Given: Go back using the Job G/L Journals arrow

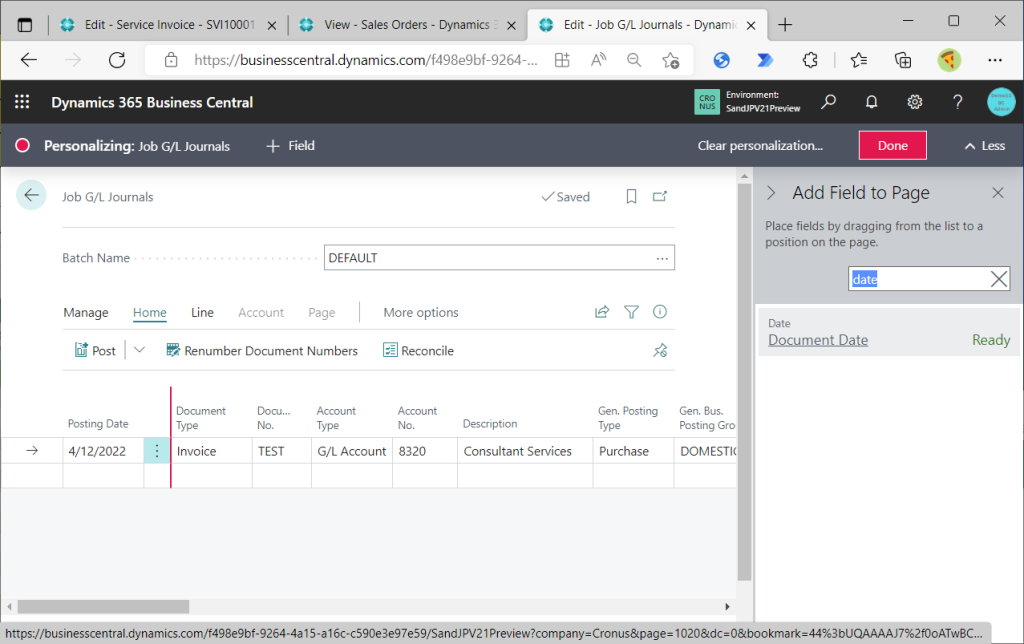Looking at the screenshot, I should click(x=31, y=195).
